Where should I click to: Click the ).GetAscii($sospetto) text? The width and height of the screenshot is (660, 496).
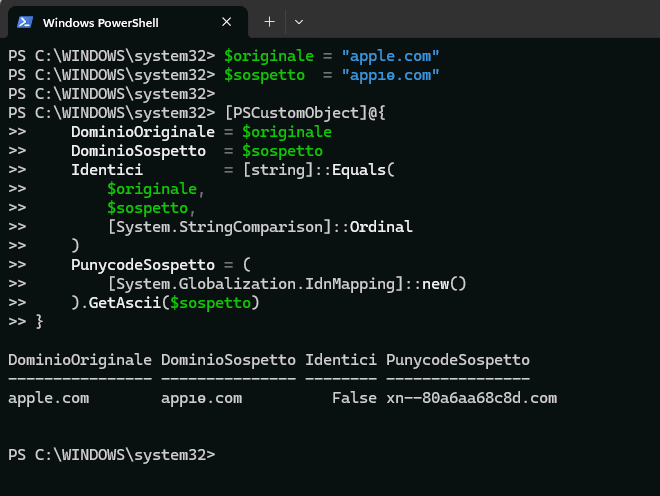[x=165, y=302]
